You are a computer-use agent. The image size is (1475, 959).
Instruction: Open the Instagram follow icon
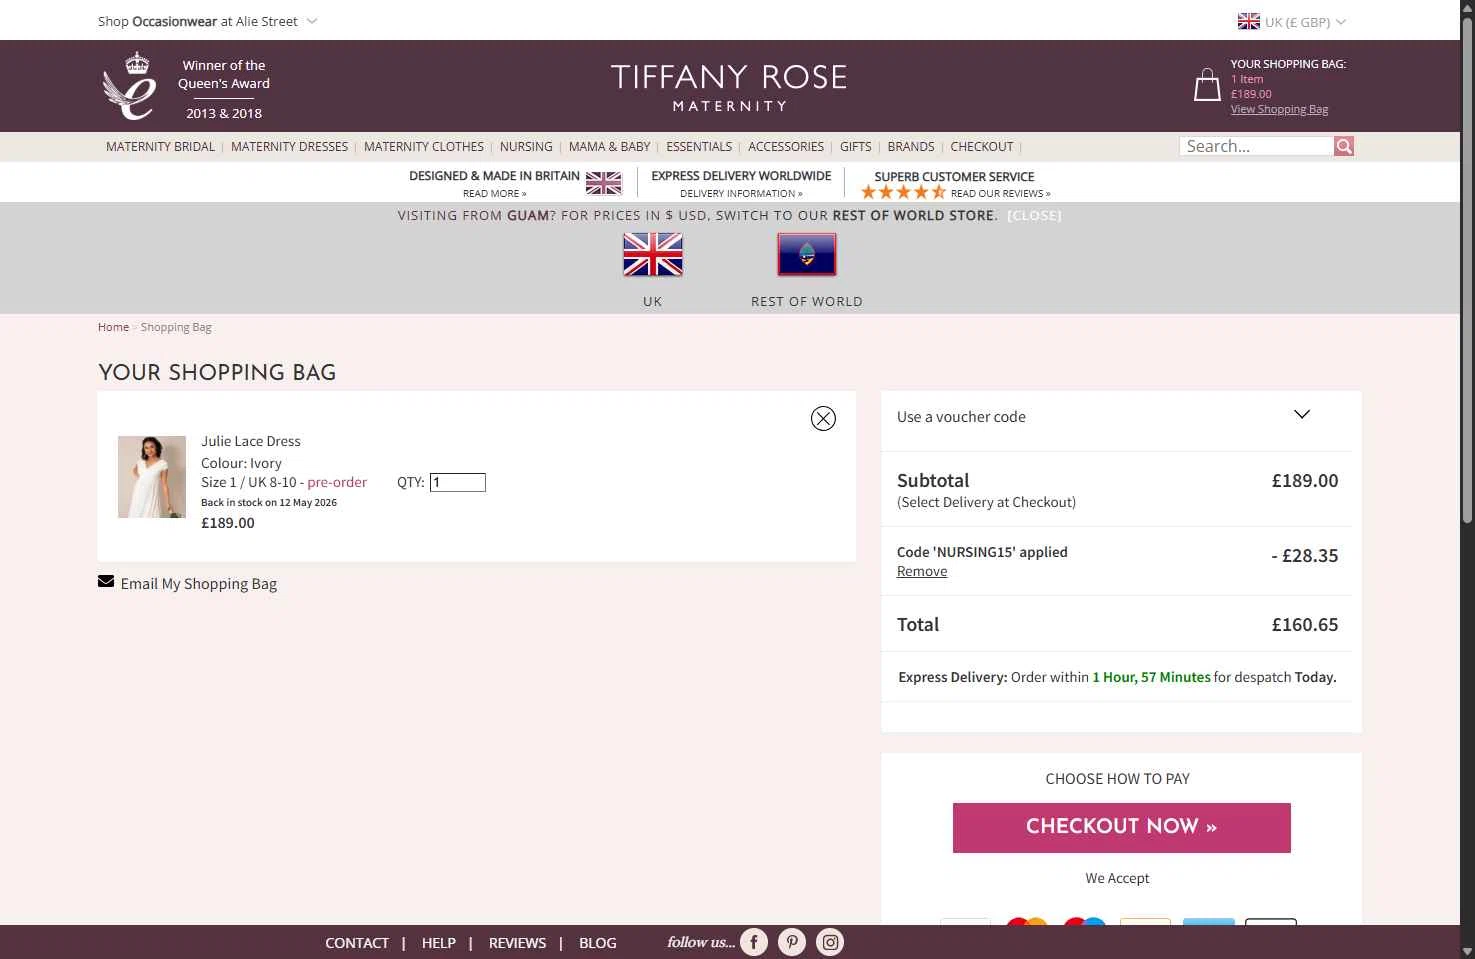click(830, 942)
